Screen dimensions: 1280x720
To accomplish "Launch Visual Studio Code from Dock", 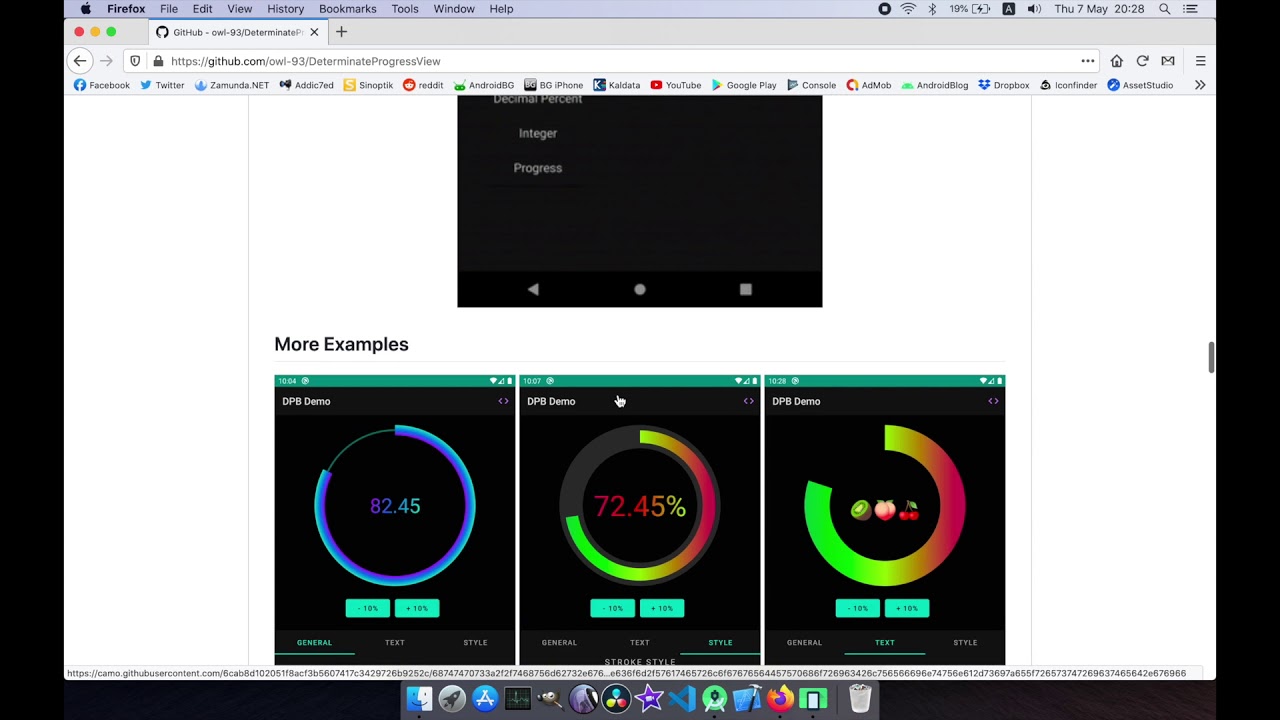I will [x=682, y=698].
